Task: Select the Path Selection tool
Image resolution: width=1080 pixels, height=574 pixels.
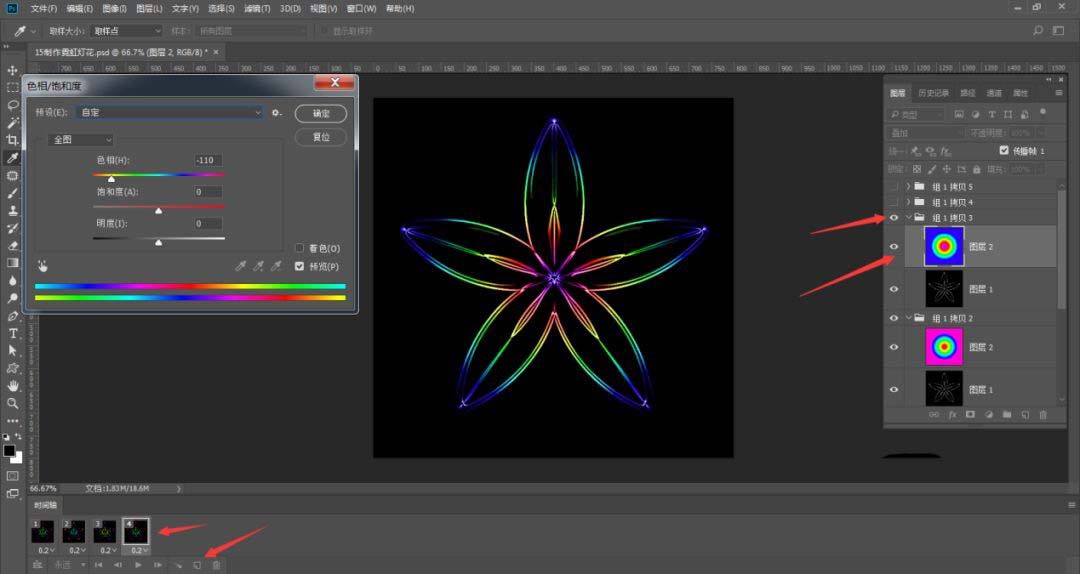Action: tap(12, 350)
